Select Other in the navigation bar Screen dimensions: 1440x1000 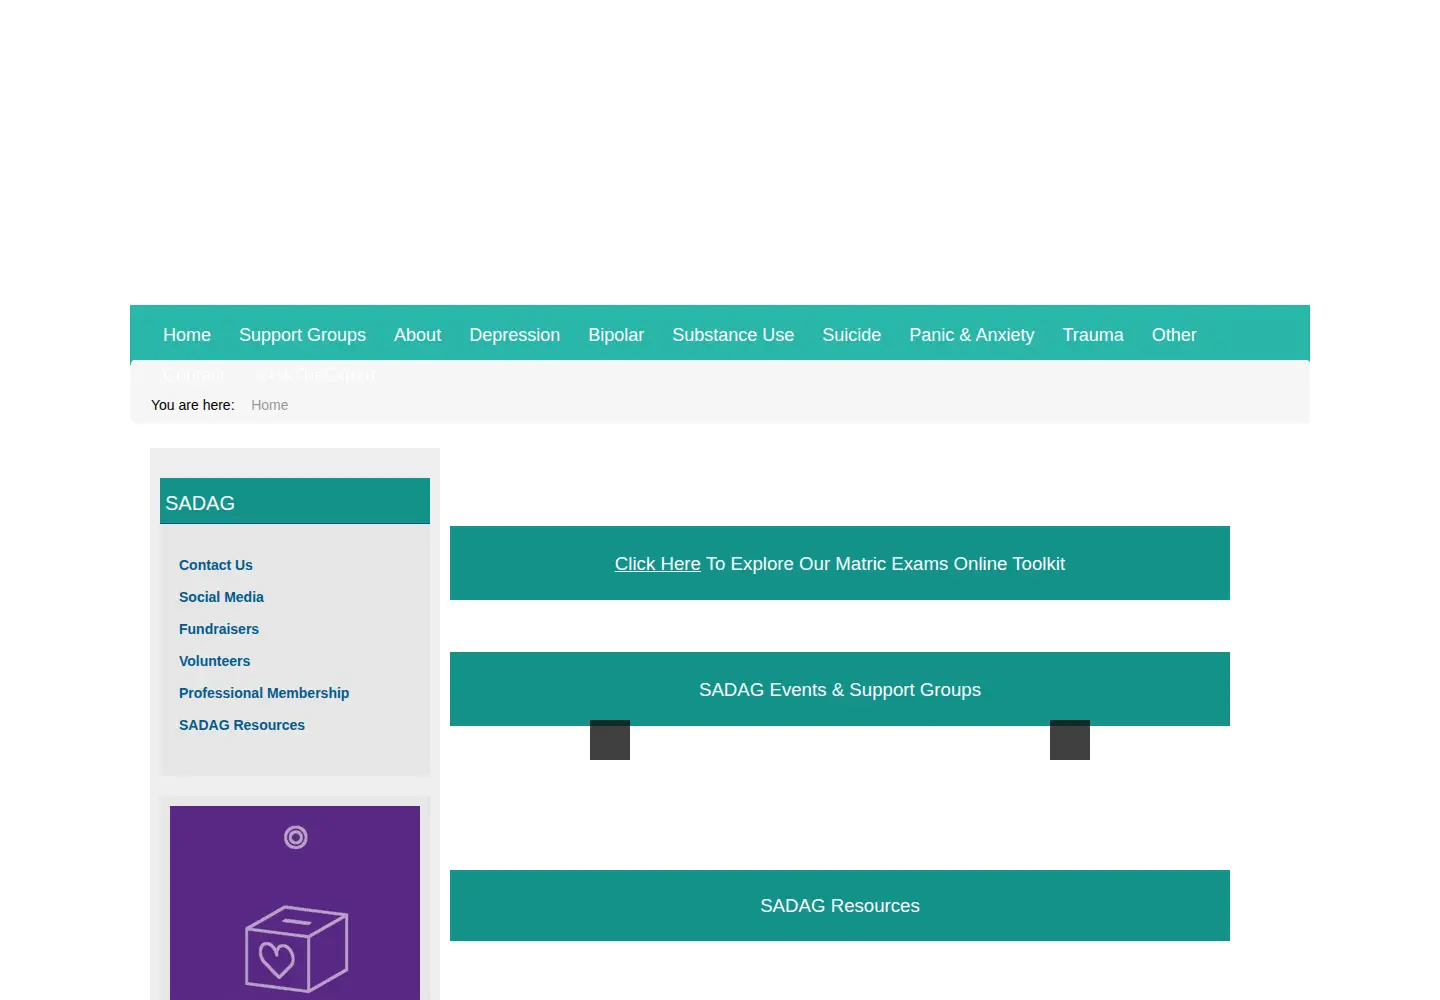(1174, 335)
